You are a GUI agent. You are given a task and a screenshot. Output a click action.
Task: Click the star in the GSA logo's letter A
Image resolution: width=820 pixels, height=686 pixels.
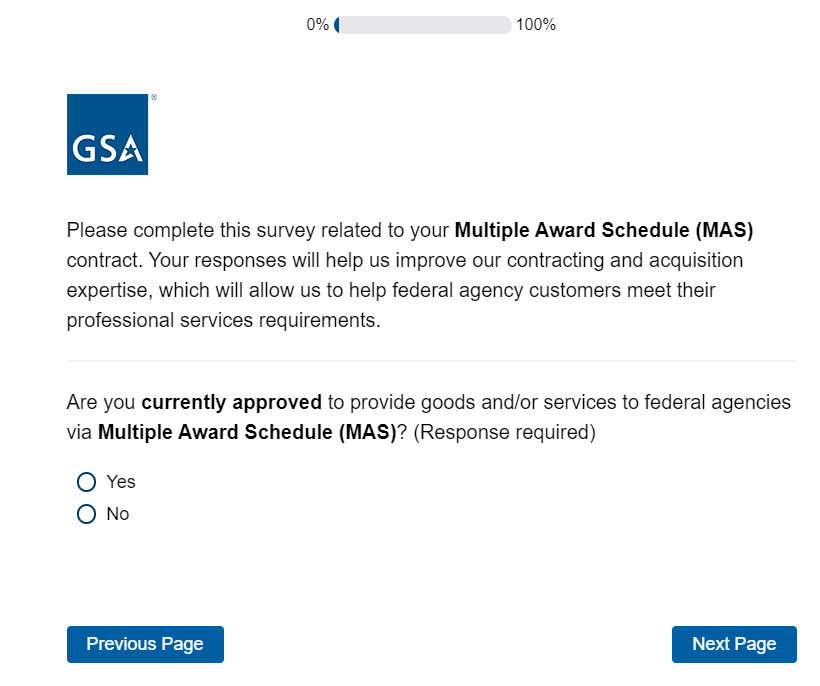(132, 153)
